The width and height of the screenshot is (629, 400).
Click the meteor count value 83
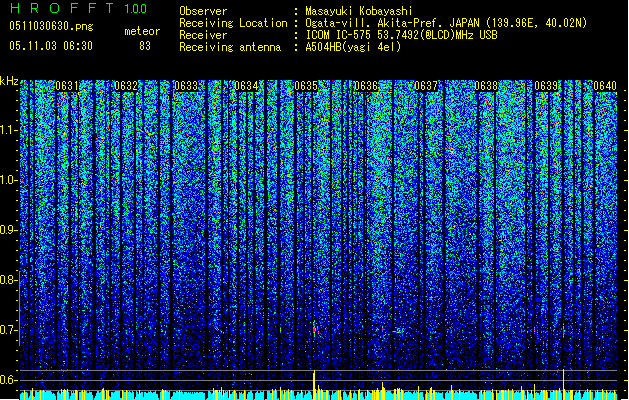145,46
